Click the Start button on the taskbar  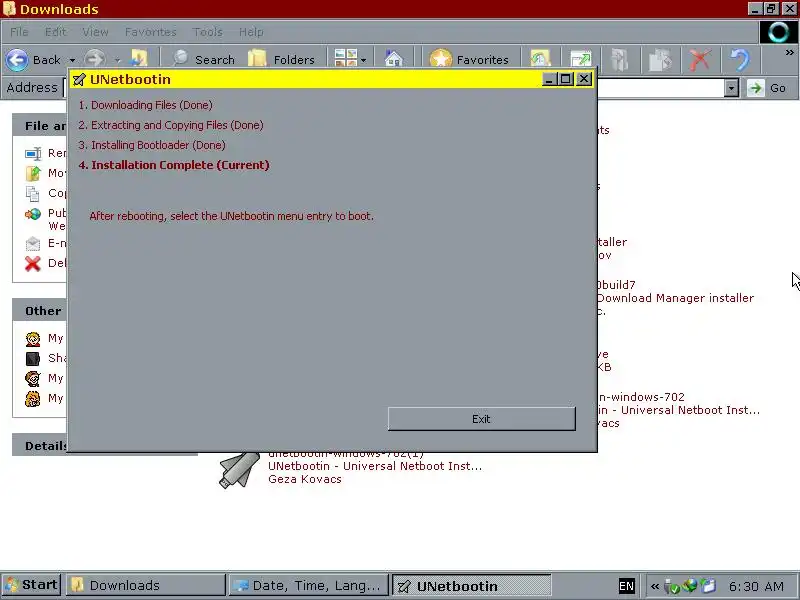pyautogui.click(x=32, y=585)
